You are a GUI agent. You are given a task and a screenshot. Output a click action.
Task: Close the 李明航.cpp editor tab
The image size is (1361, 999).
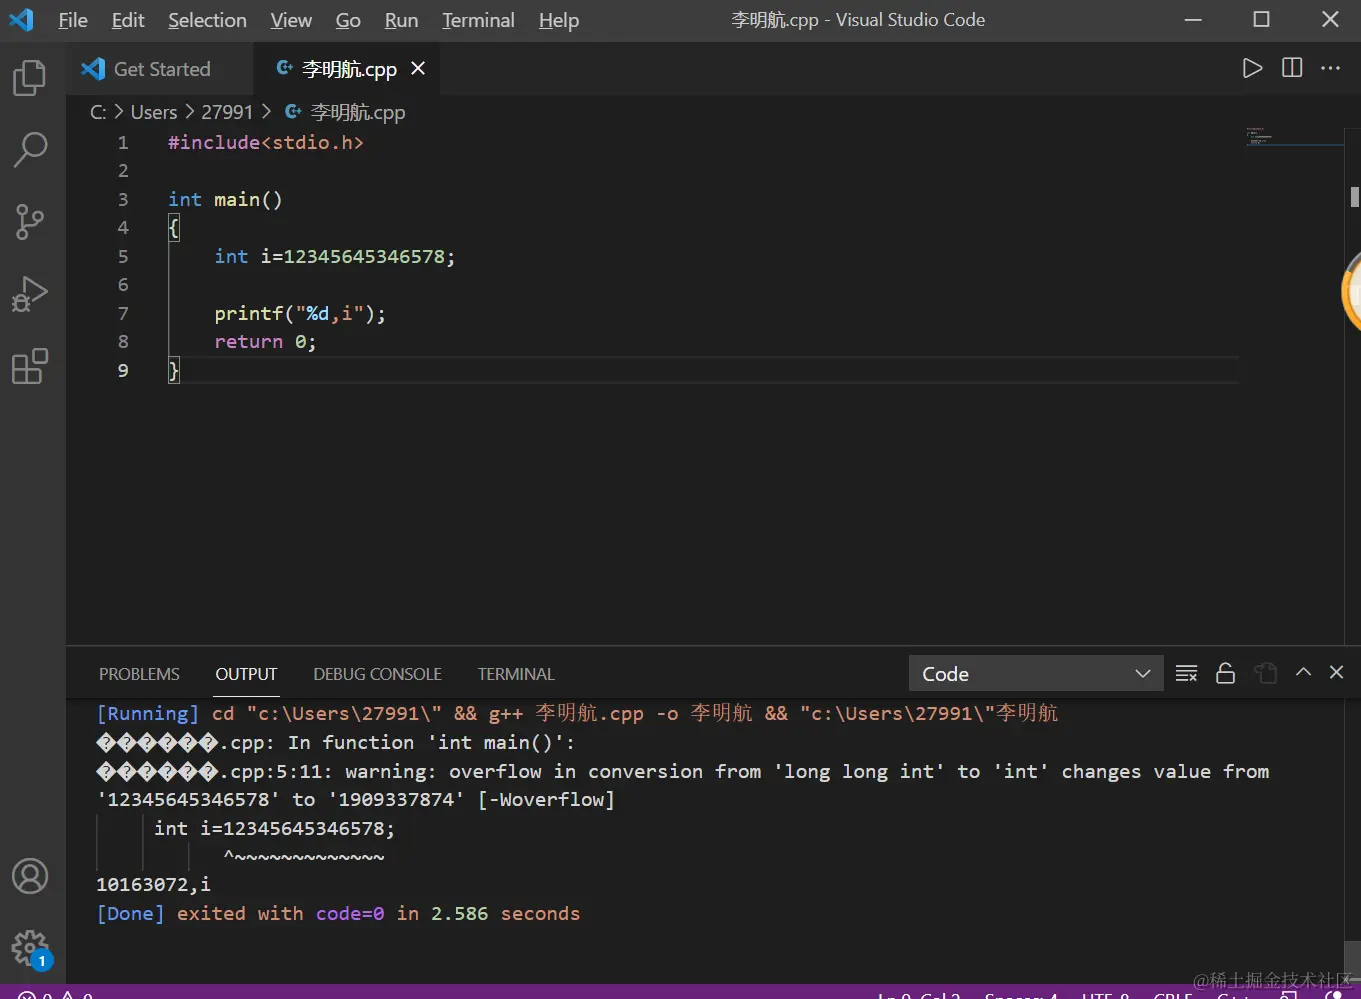418,68
